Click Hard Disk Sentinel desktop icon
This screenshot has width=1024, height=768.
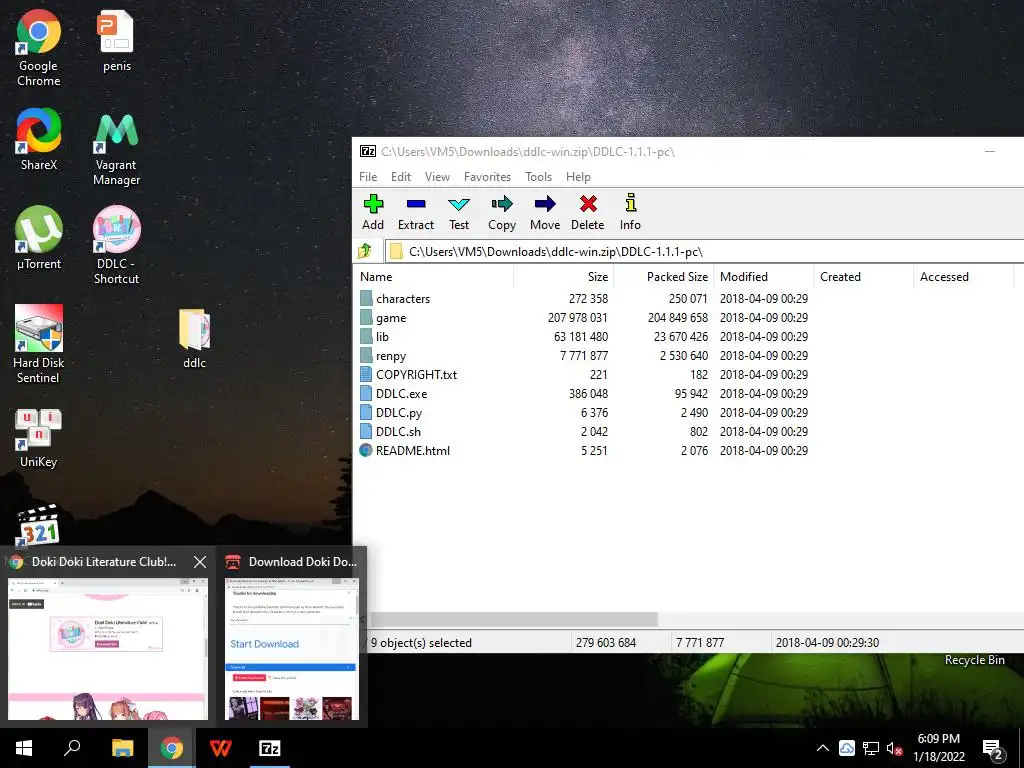39,344
